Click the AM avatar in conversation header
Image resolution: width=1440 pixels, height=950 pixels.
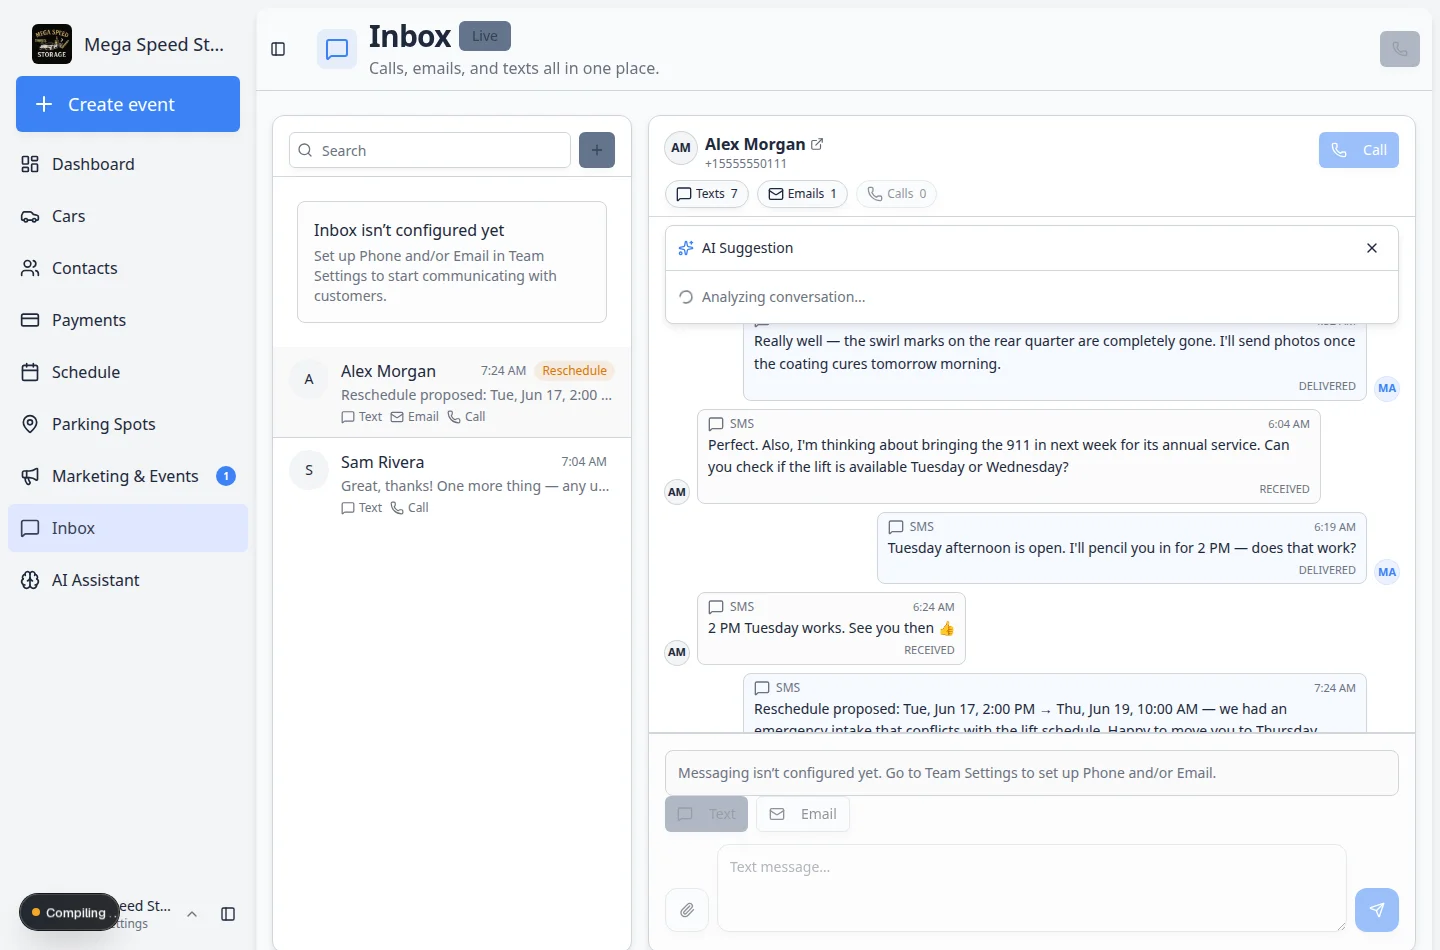(681, 148)
